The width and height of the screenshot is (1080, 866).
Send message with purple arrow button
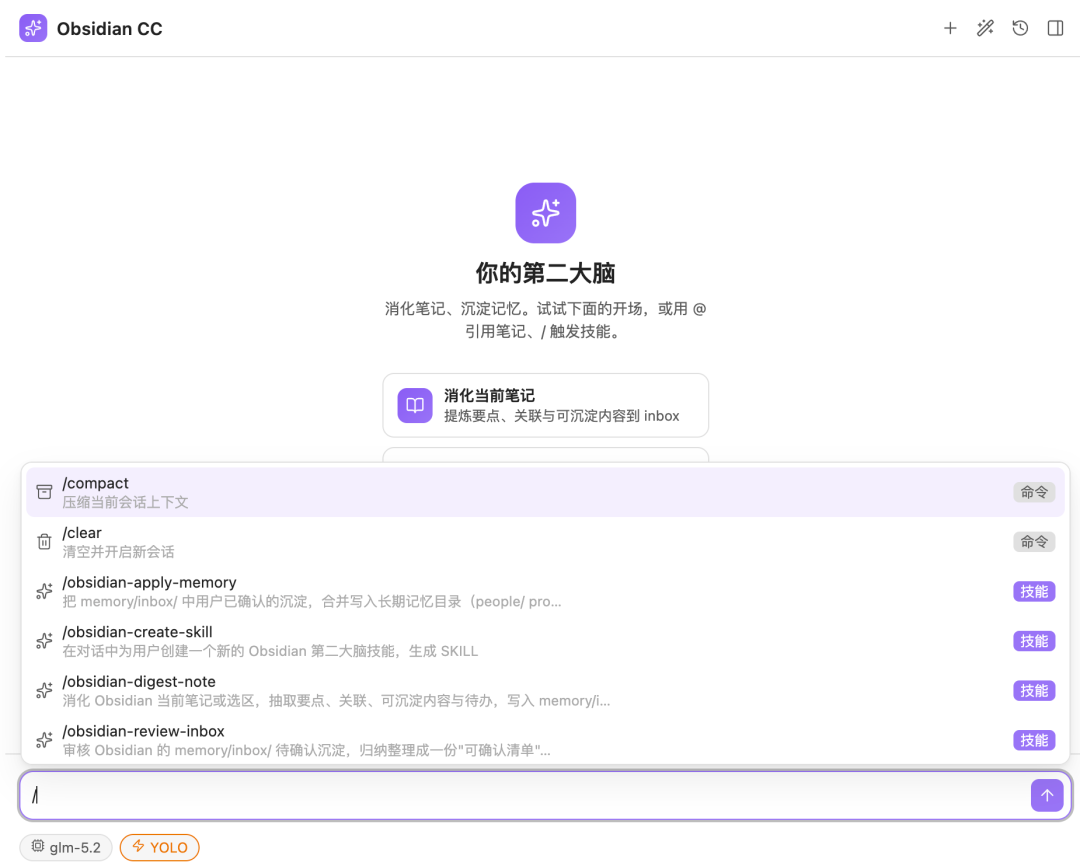click(x=1047, y=796)
